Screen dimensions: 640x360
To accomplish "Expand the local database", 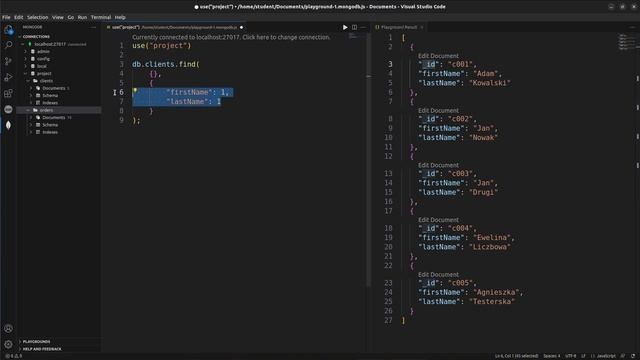I will click(26, 66).
